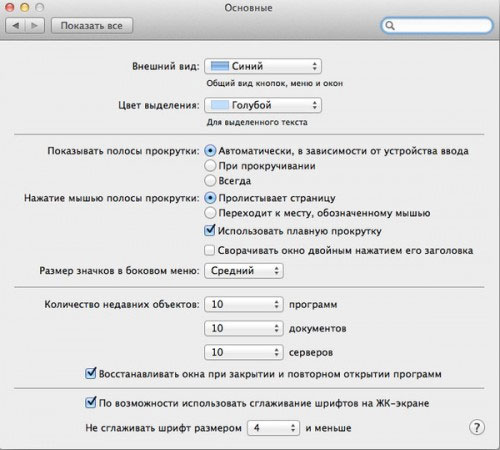The image size is (500, 450).
Task: Click the magnifier icon in search field
Action: coord(390,26)
